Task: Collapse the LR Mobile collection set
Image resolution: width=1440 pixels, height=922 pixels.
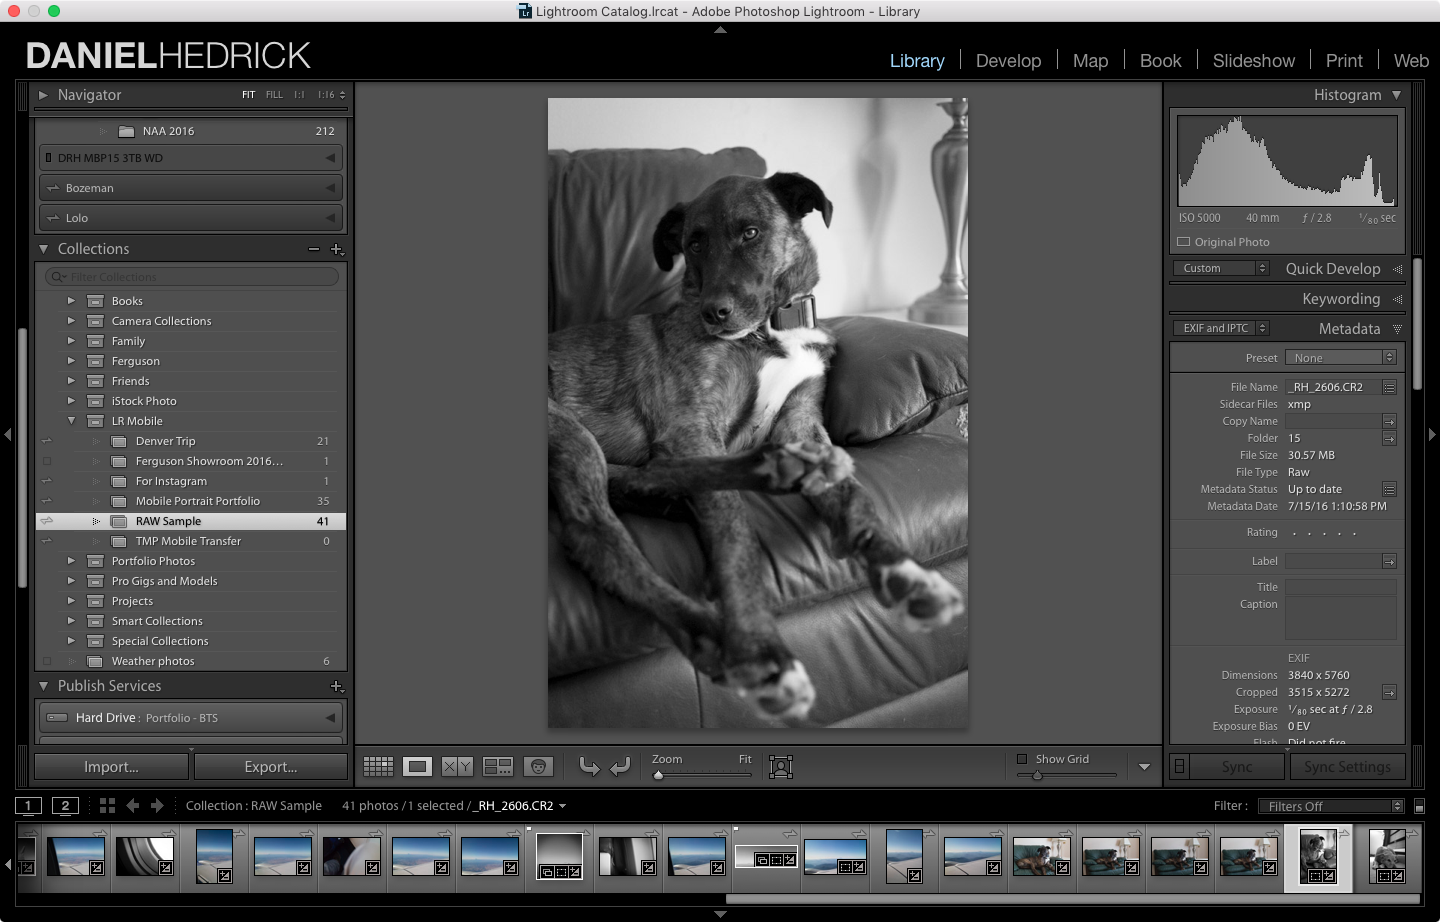Action: point(71,421)
